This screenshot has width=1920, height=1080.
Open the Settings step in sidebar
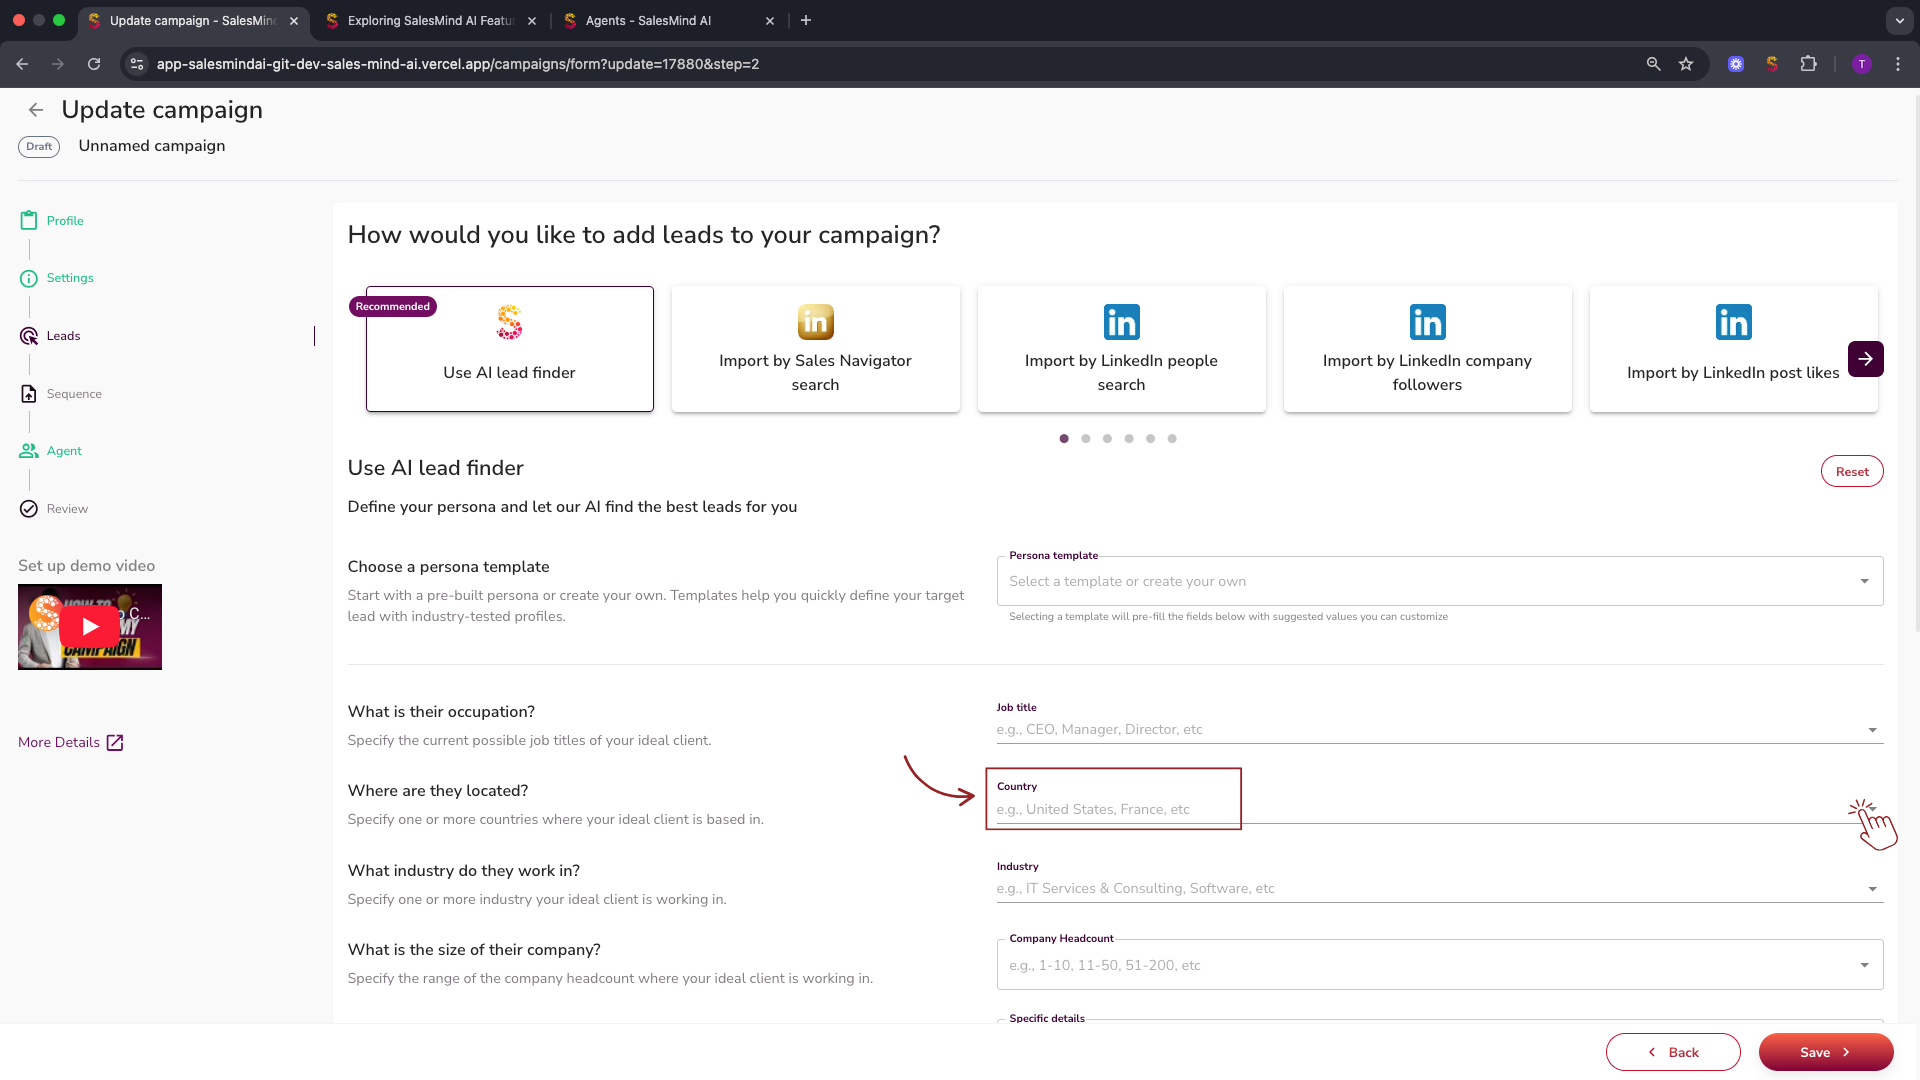[x=69, y=278]
